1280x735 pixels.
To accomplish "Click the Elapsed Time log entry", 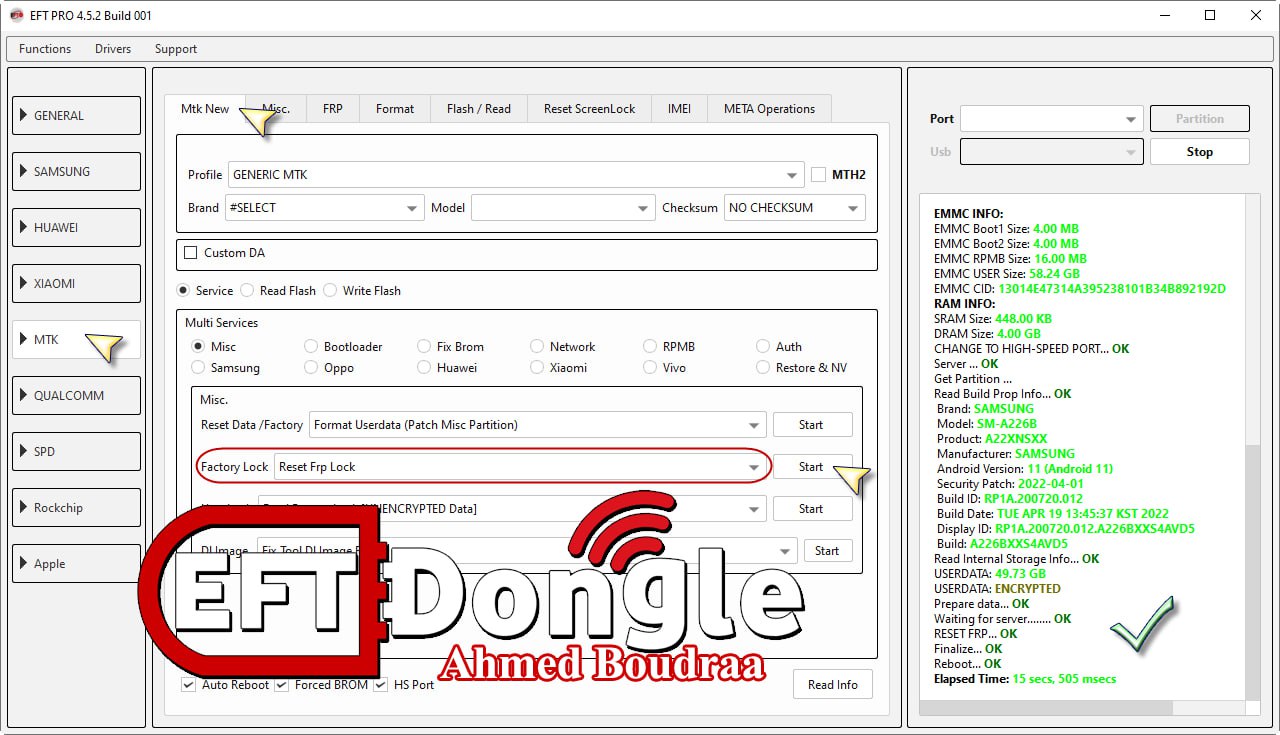I will pyautogui.click(x=1025, y=679).
